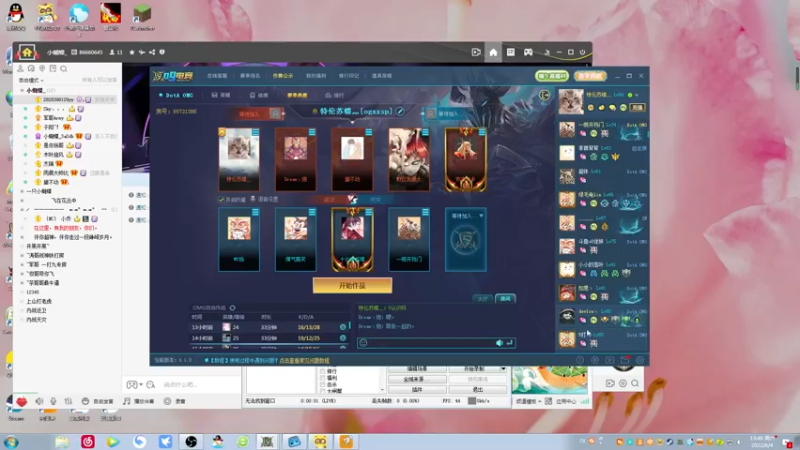
Task: Toggle the 开启内键 checkbox under team cards
Action: [x=221, y=199]
